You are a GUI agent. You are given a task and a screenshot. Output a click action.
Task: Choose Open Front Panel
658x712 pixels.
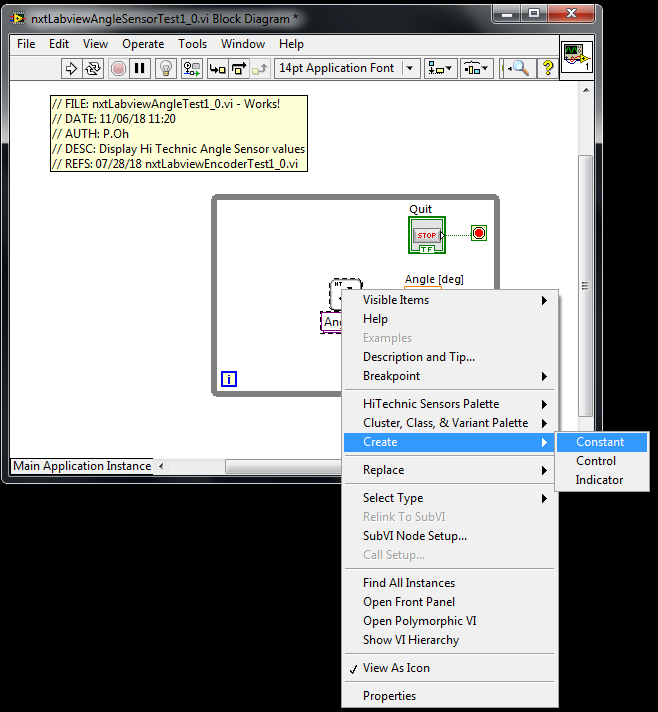(x=450, y=603)
